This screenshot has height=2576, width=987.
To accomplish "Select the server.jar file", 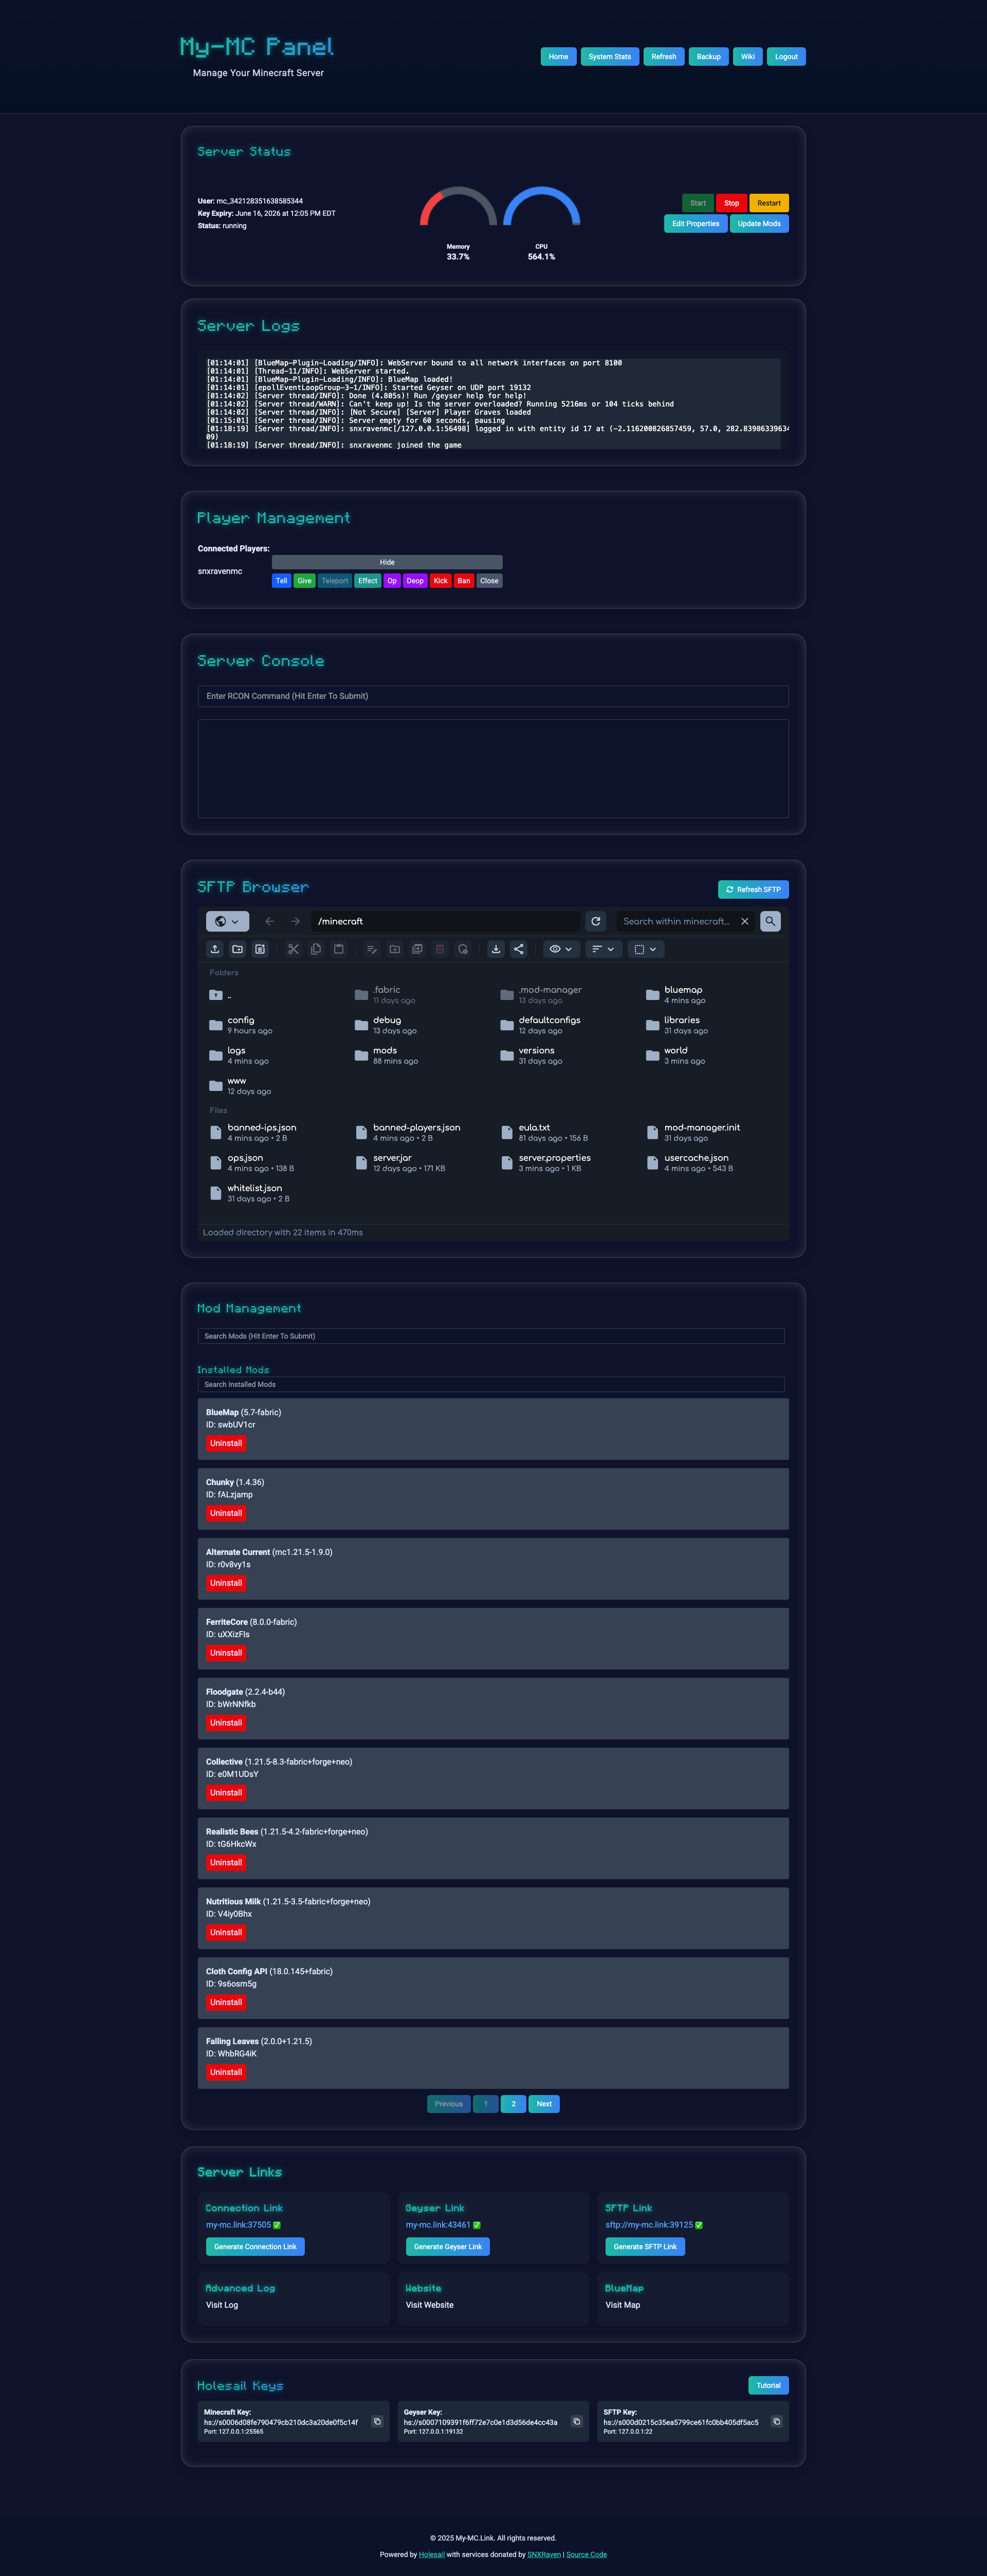I will [400, 1162].
